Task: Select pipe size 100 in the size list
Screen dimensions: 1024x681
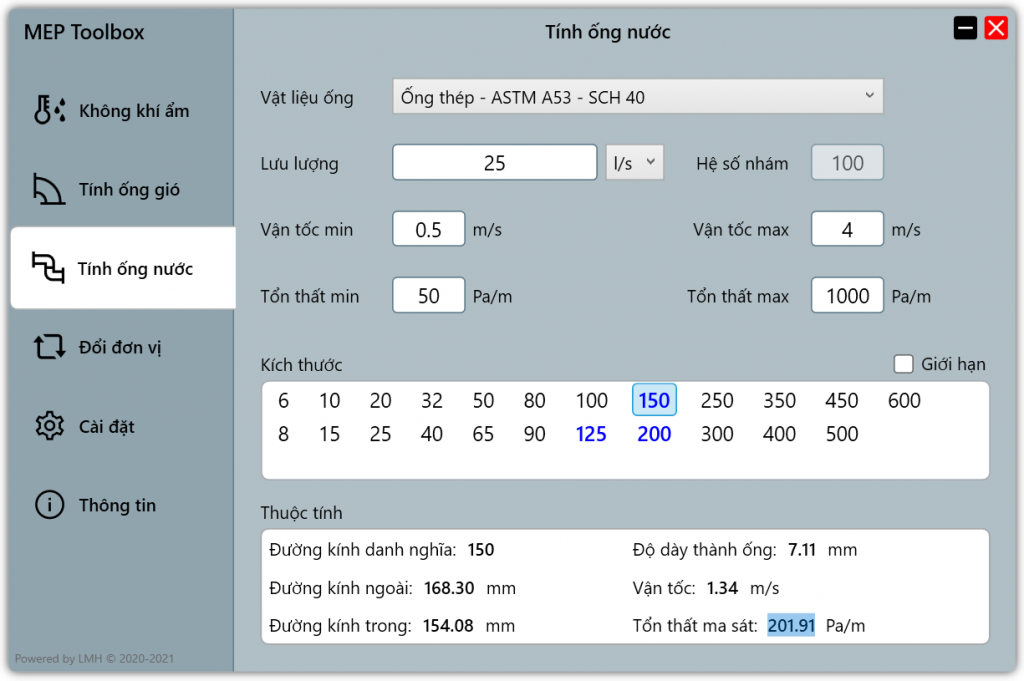Action: (x=592, y=400)
